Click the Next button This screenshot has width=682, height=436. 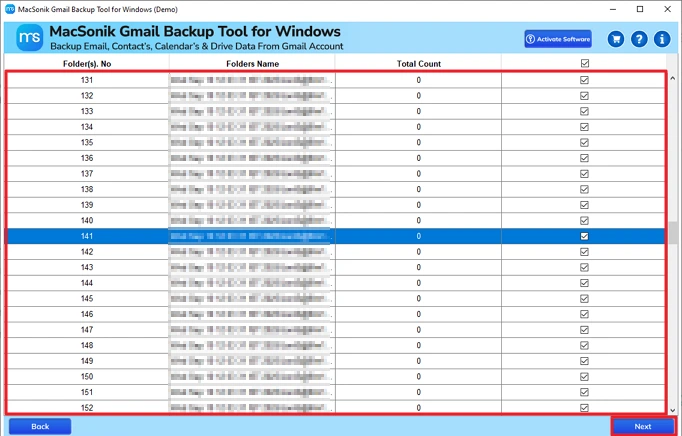coord(643,426)
